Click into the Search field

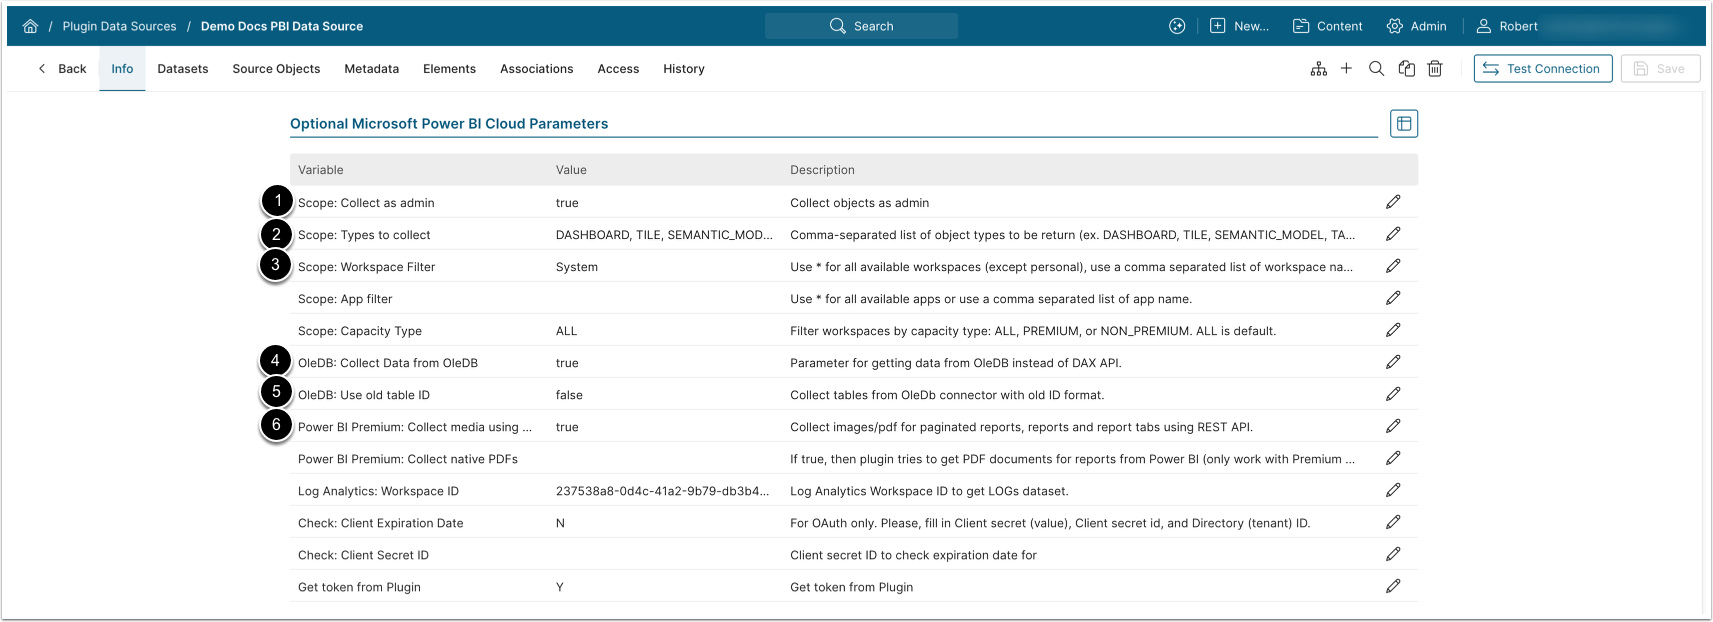click(x=861, y=26)
